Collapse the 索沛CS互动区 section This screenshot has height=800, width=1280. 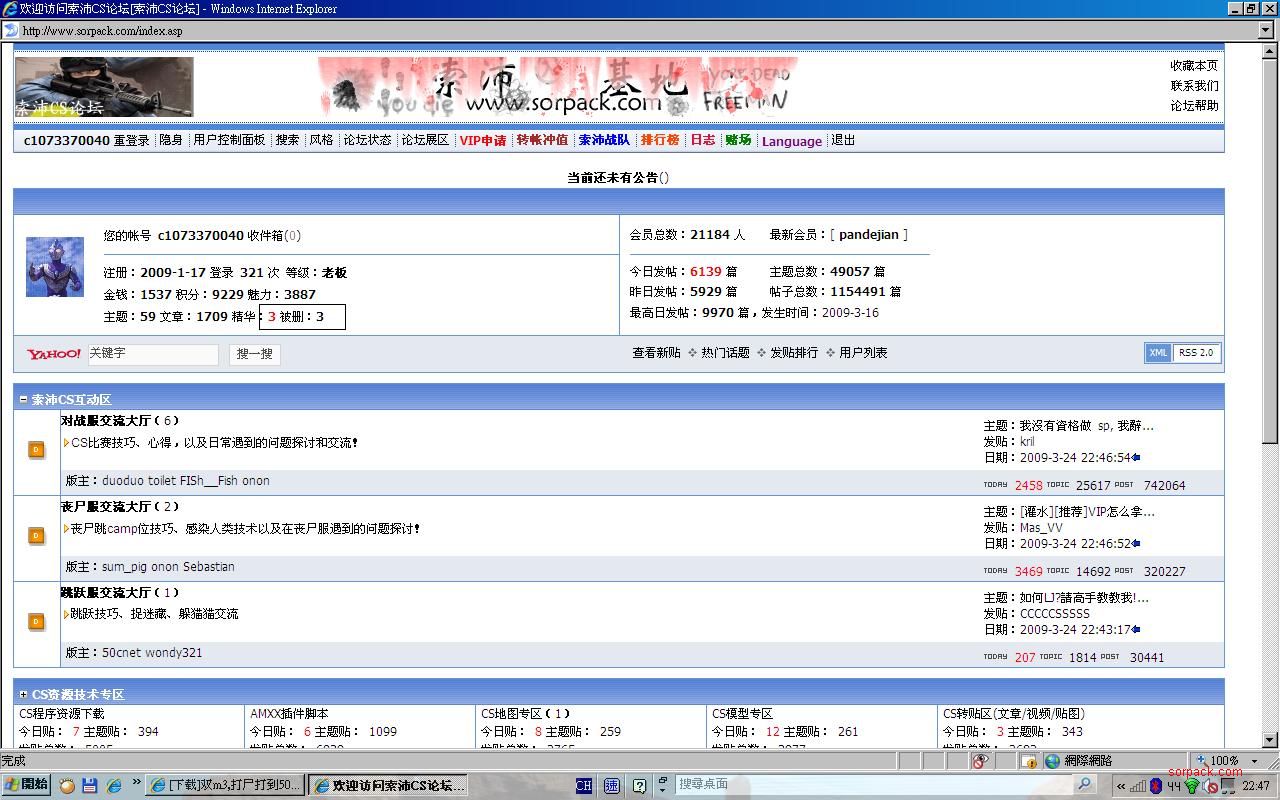click(23, 400)
